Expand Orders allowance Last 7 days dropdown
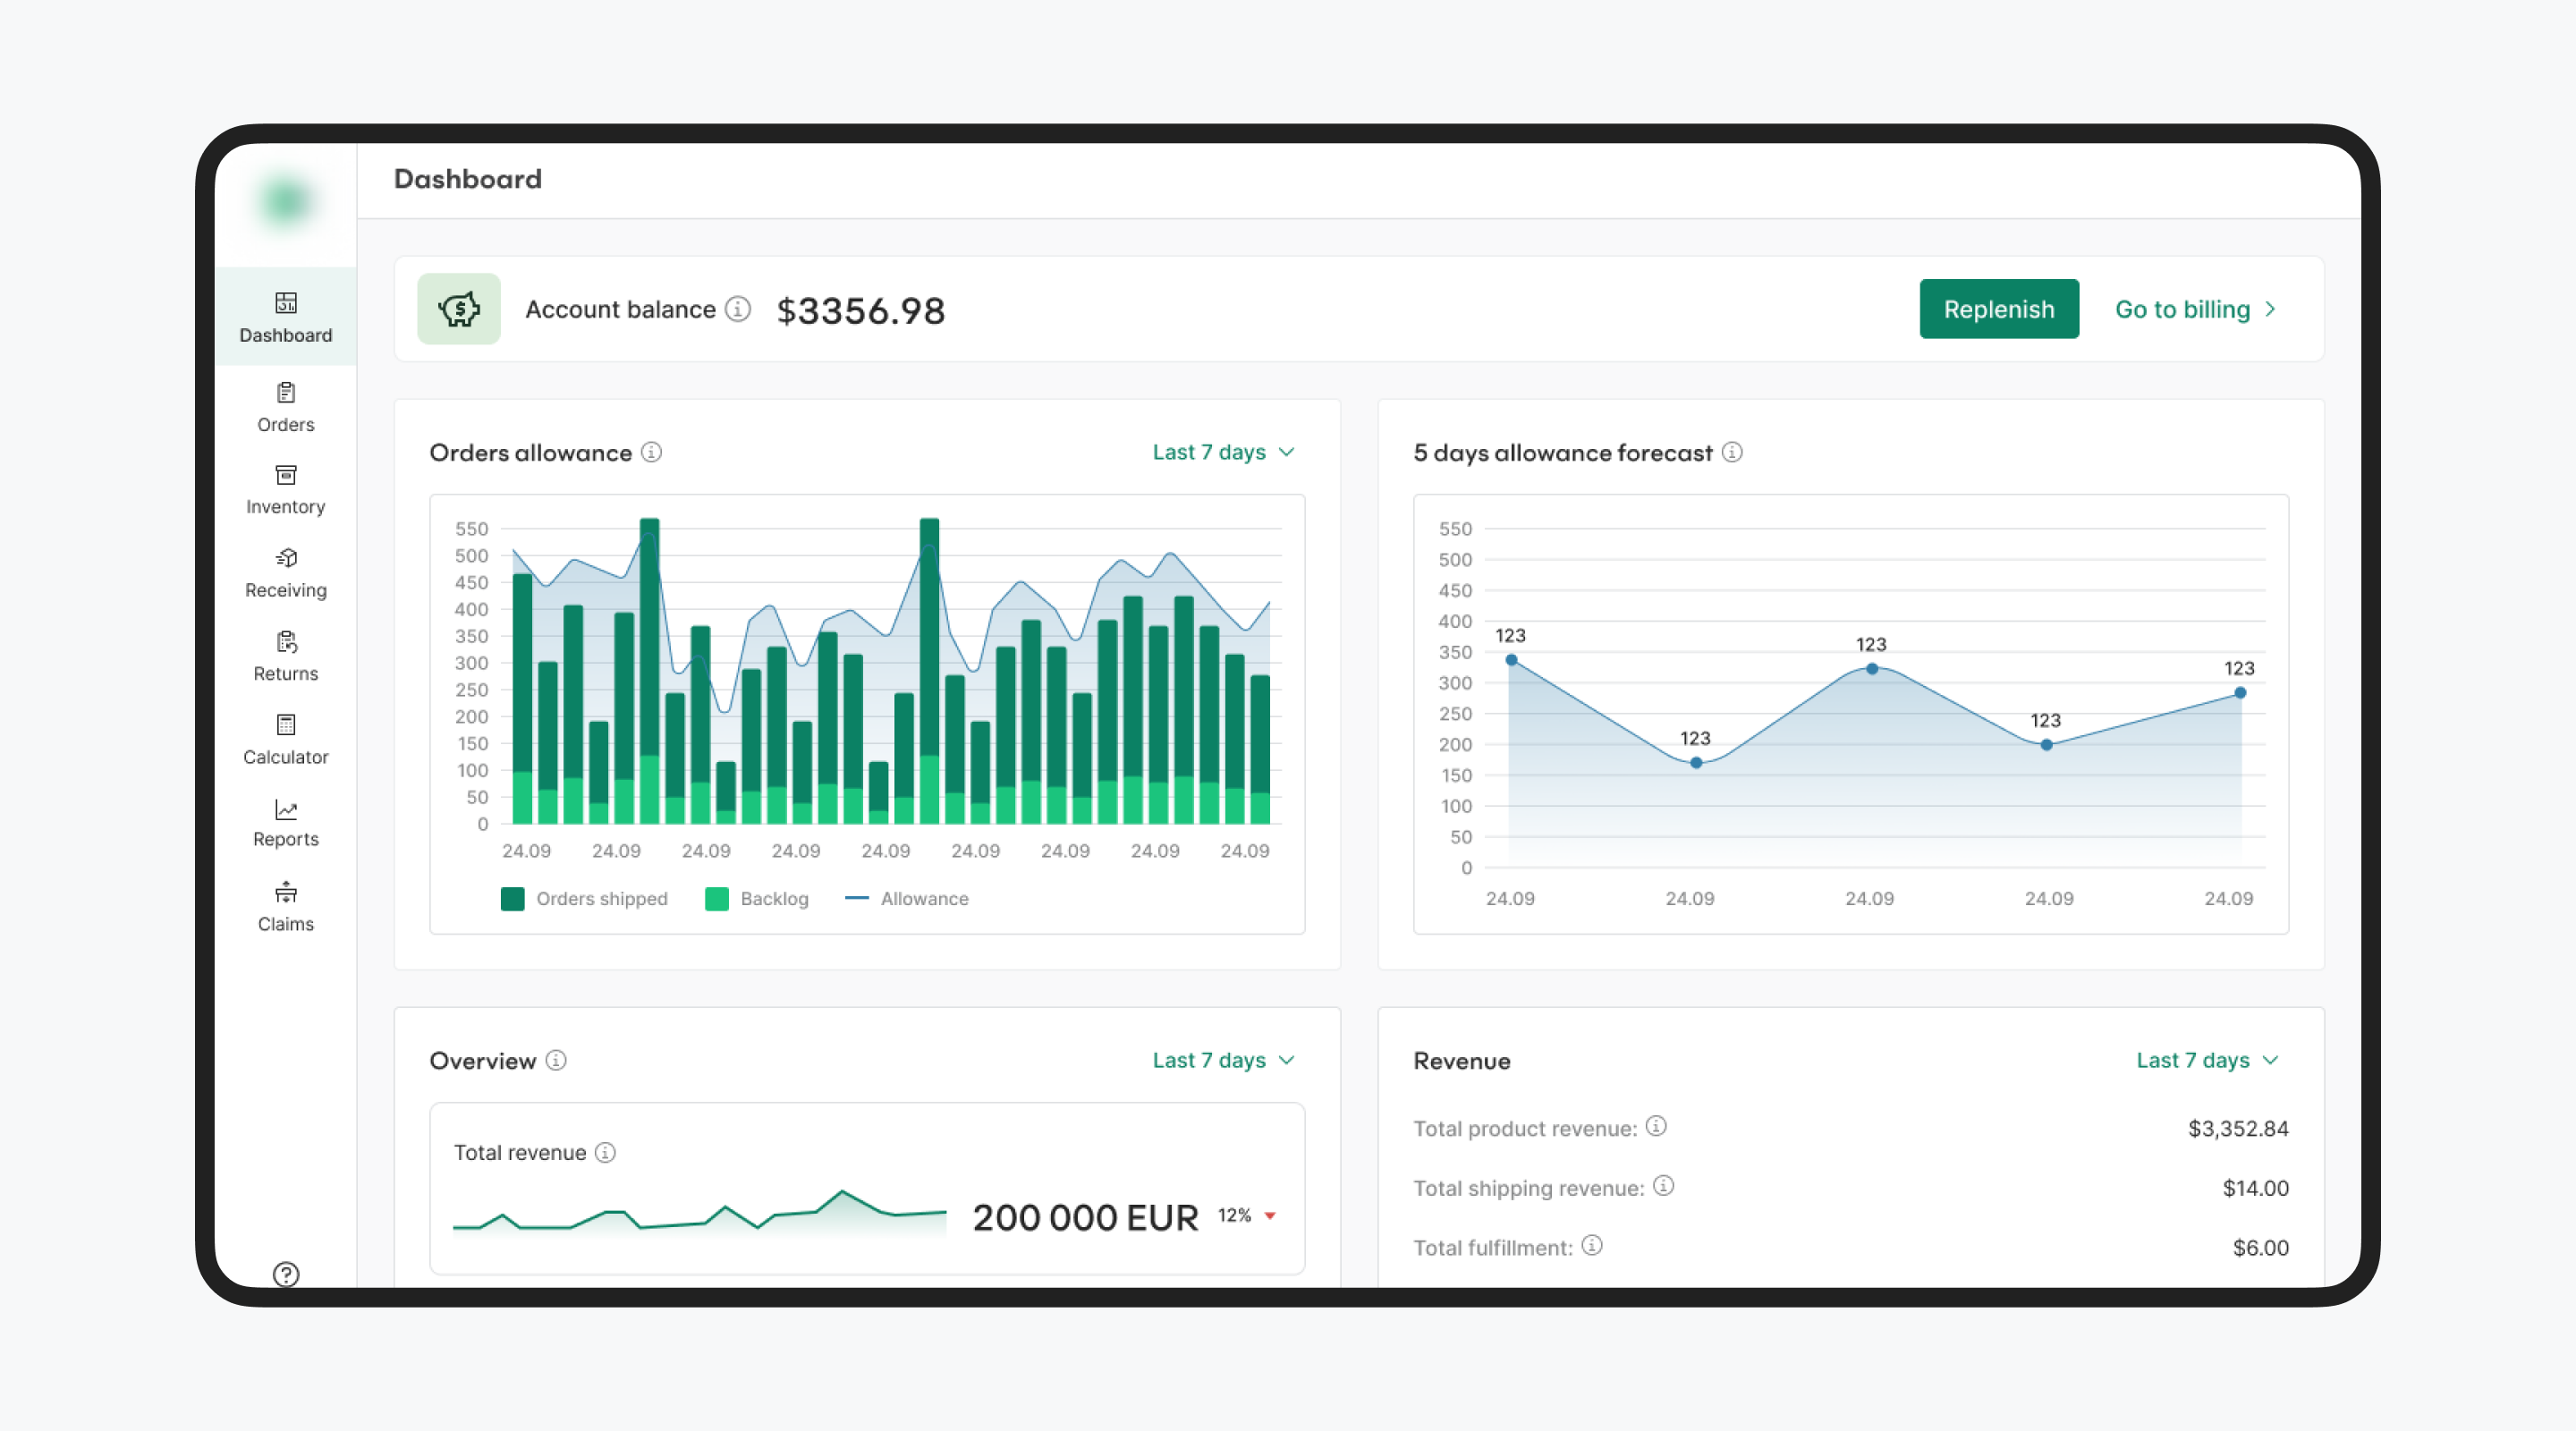 click(x=1224, y=452)
